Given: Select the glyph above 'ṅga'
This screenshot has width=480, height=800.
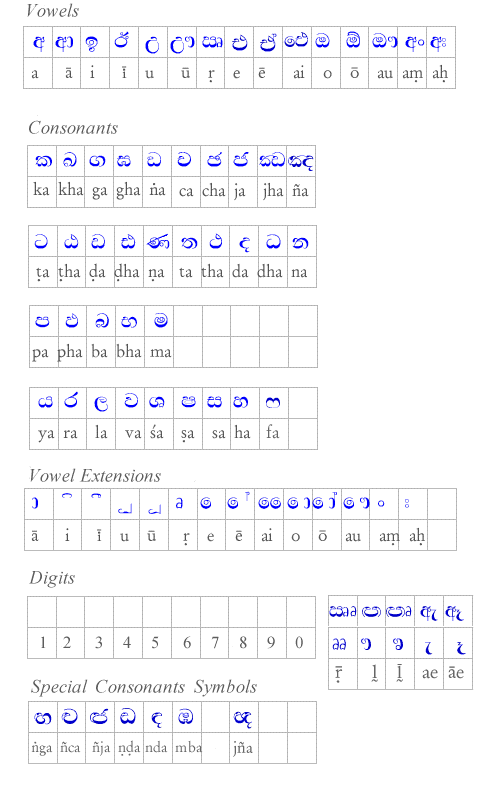Looking at the screenshot, I should click(43, 718).
